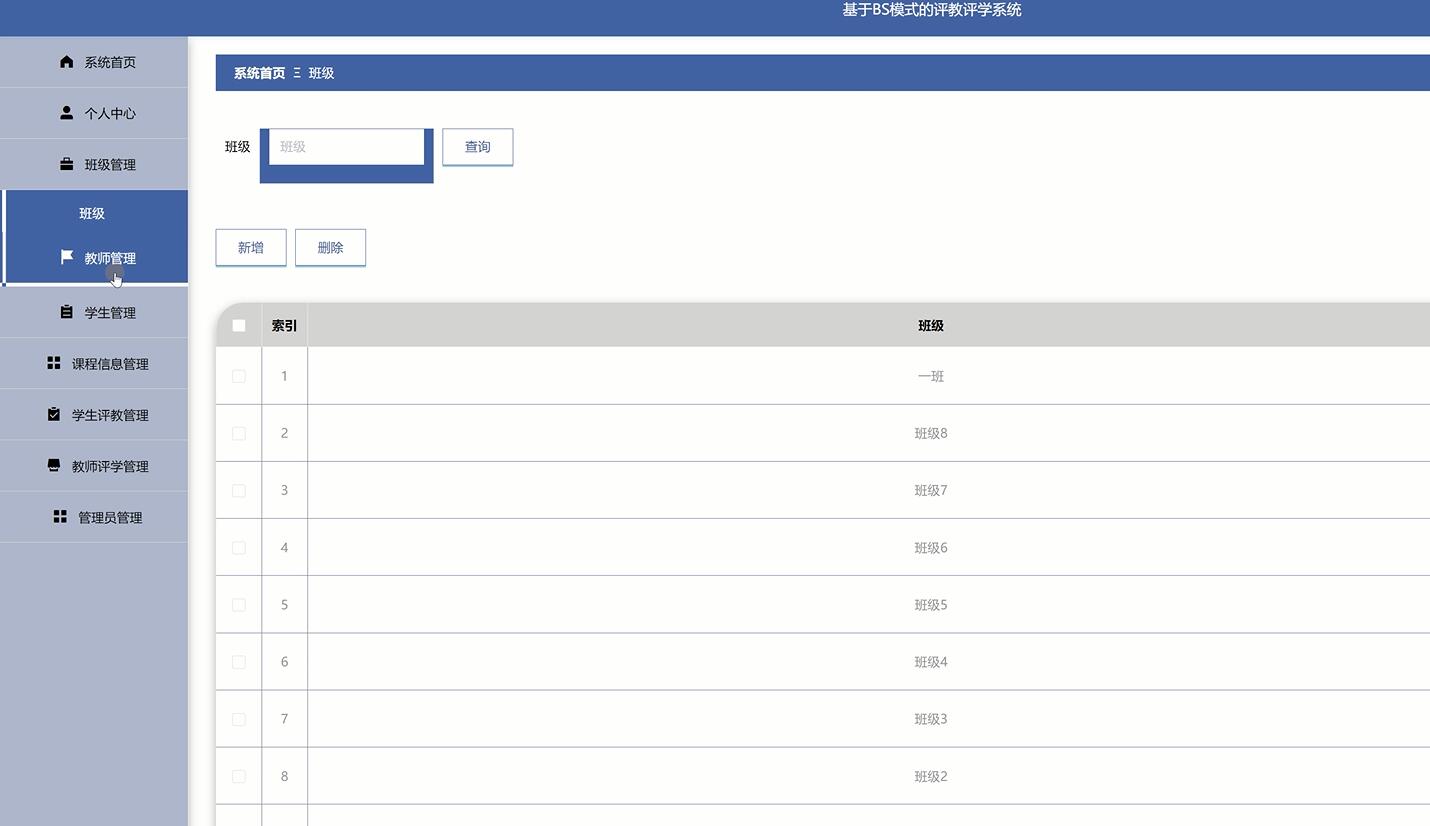Click the grid icon beside 管理员管理
1430x826 pixels.
click(60, 516)
